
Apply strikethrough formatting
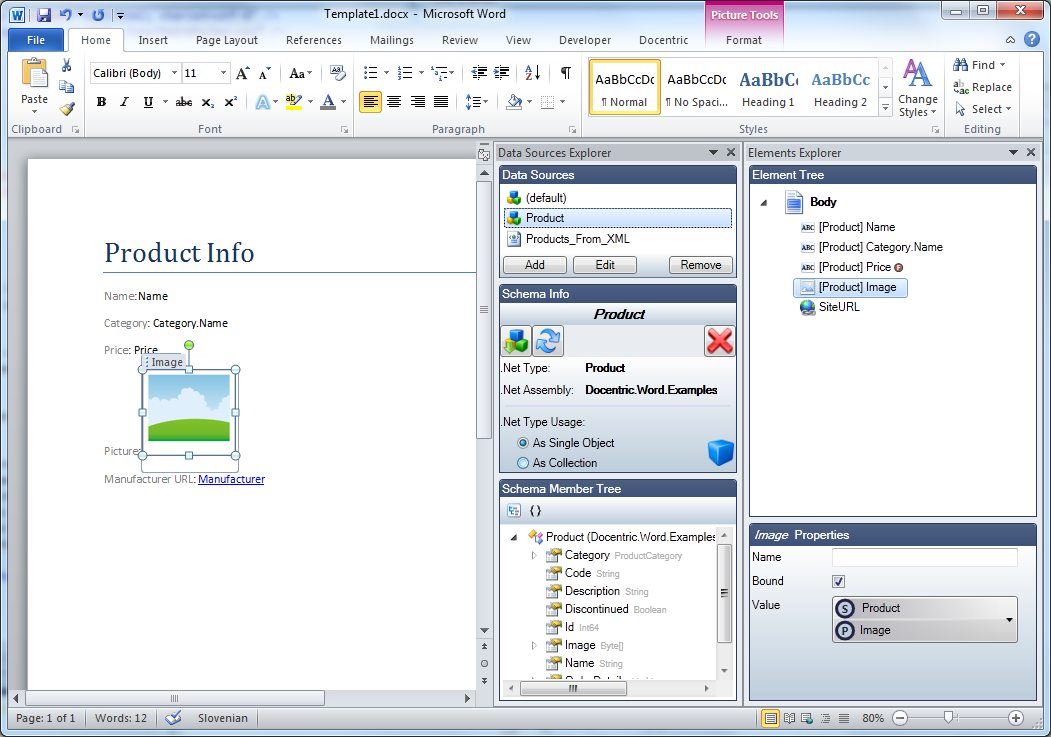pyautogui.click(x=184, y=102)
